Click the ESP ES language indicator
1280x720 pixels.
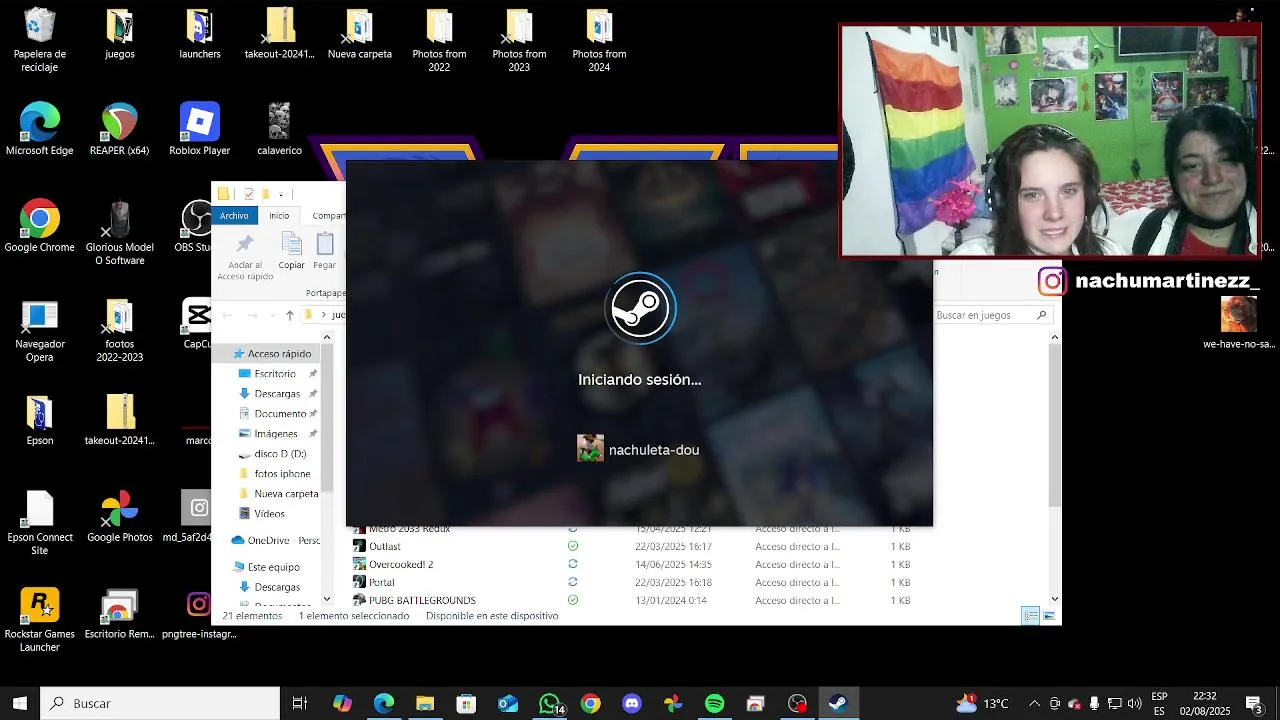click(x=1159, y=703)
